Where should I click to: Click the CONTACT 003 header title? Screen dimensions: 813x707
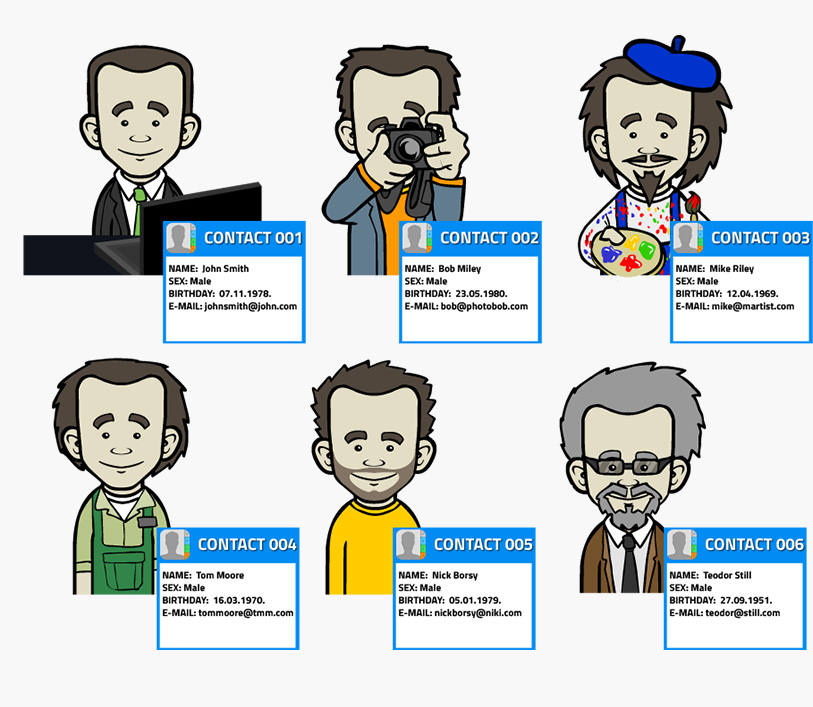[760, 238]
